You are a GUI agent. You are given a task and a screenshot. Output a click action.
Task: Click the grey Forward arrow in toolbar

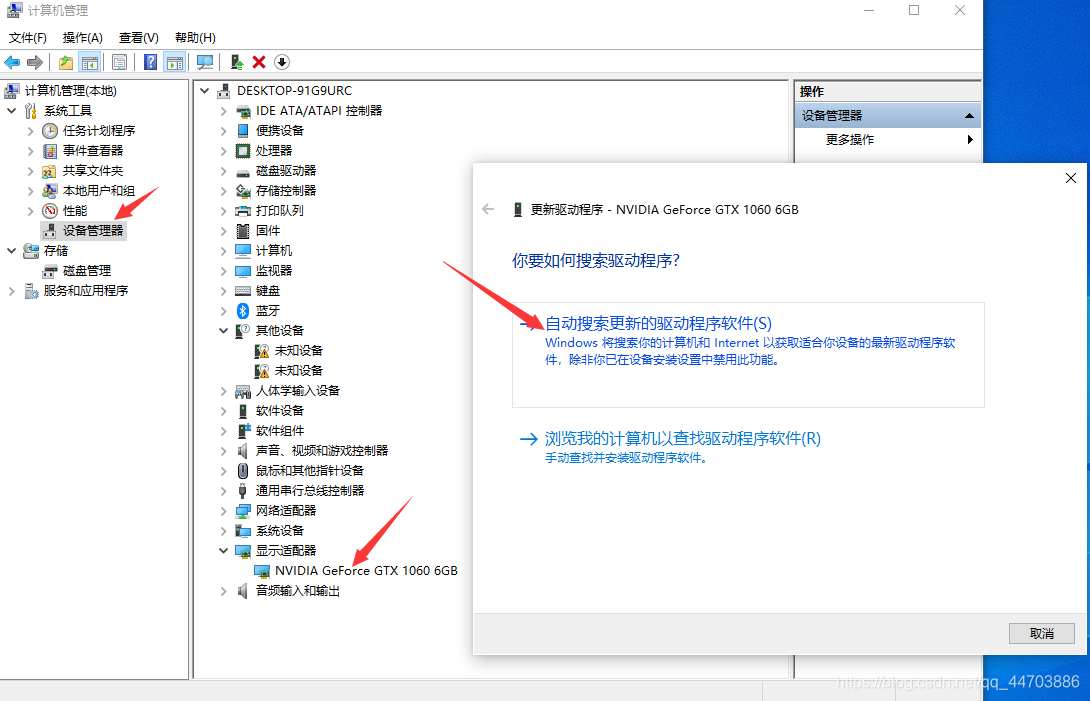(x=34, y=63)
